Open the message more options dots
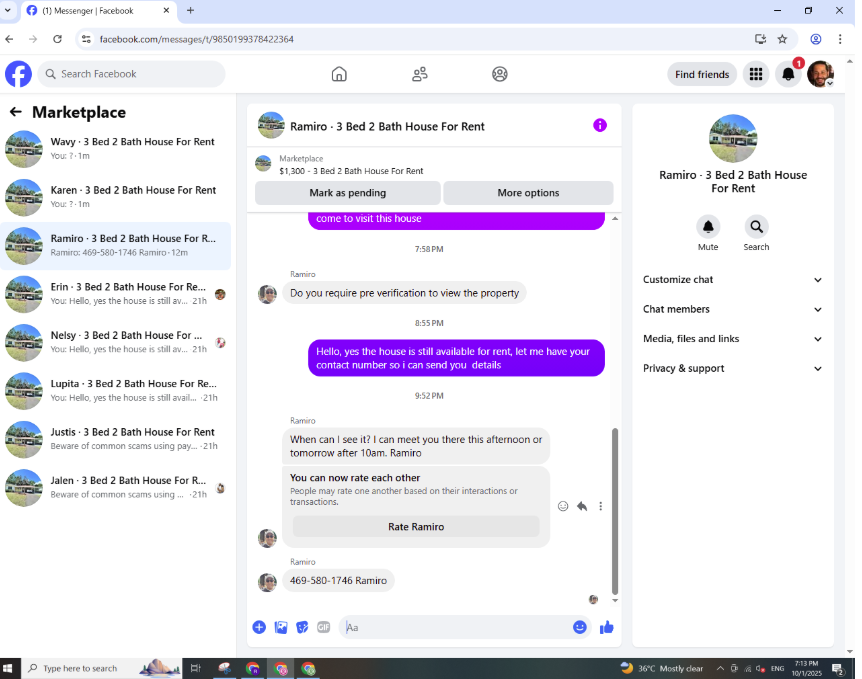This screenshot has height=679, width=862. click(600, 506)
